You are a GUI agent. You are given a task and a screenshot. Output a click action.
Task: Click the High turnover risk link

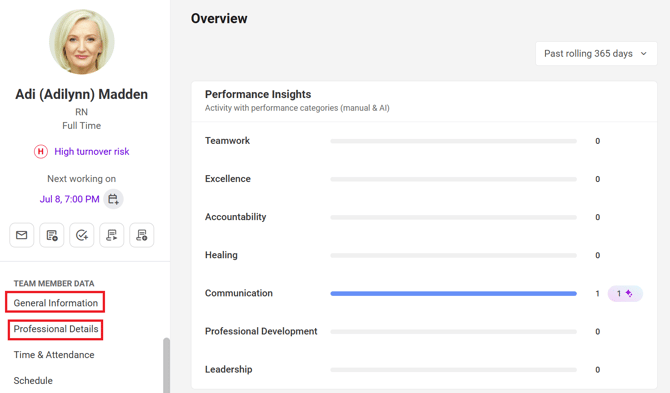pos(91,152)
